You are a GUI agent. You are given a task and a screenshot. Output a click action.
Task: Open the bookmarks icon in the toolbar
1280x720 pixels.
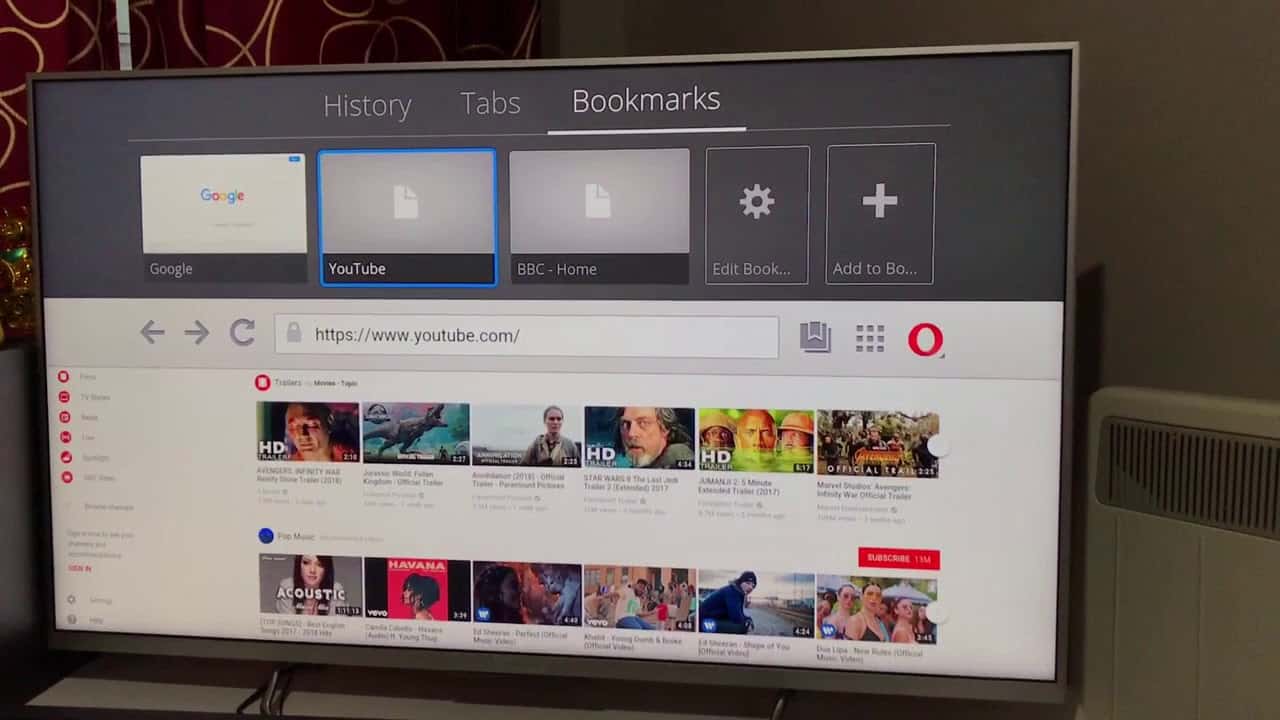pos(814,337)
